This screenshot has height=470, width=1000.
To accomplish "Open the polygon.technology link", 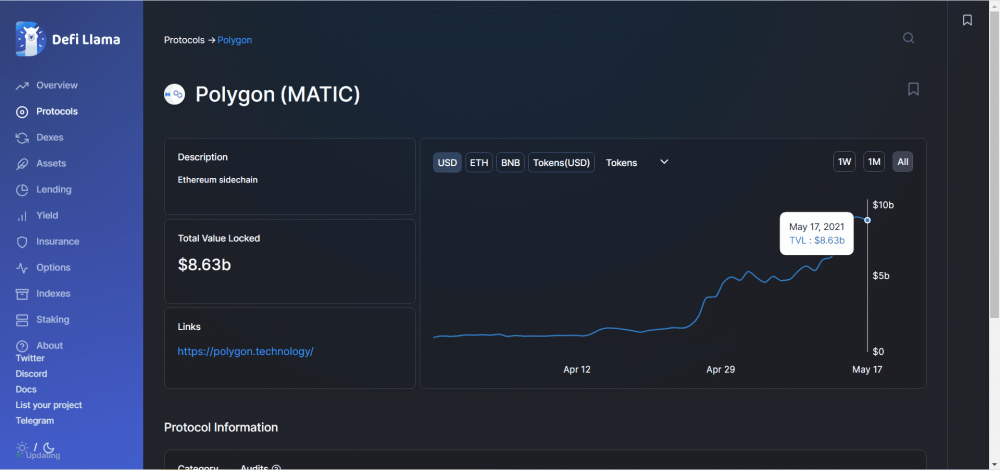I will click(x=245, y=352).
